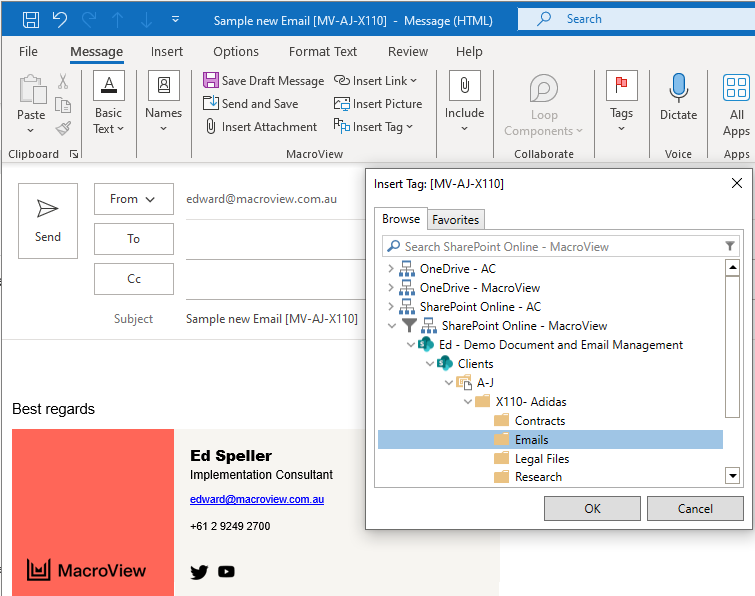Select the Research folder

click(528, 477)
